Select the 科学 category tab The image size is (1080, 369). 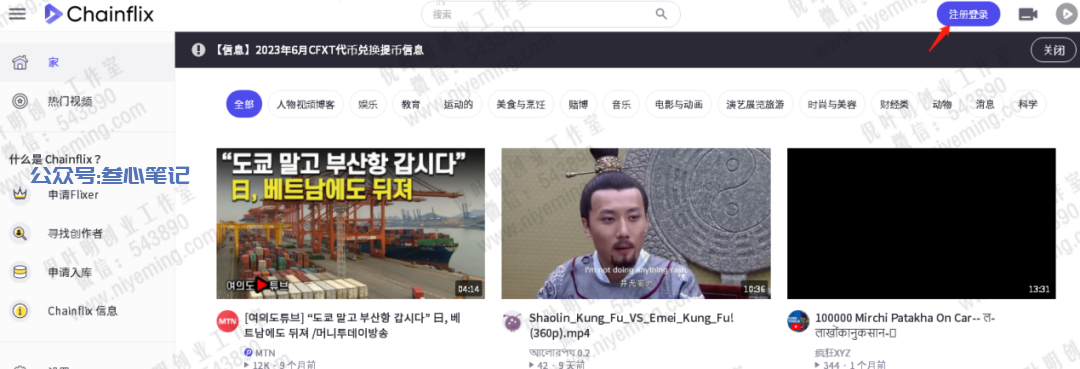tap(1028, 104)
